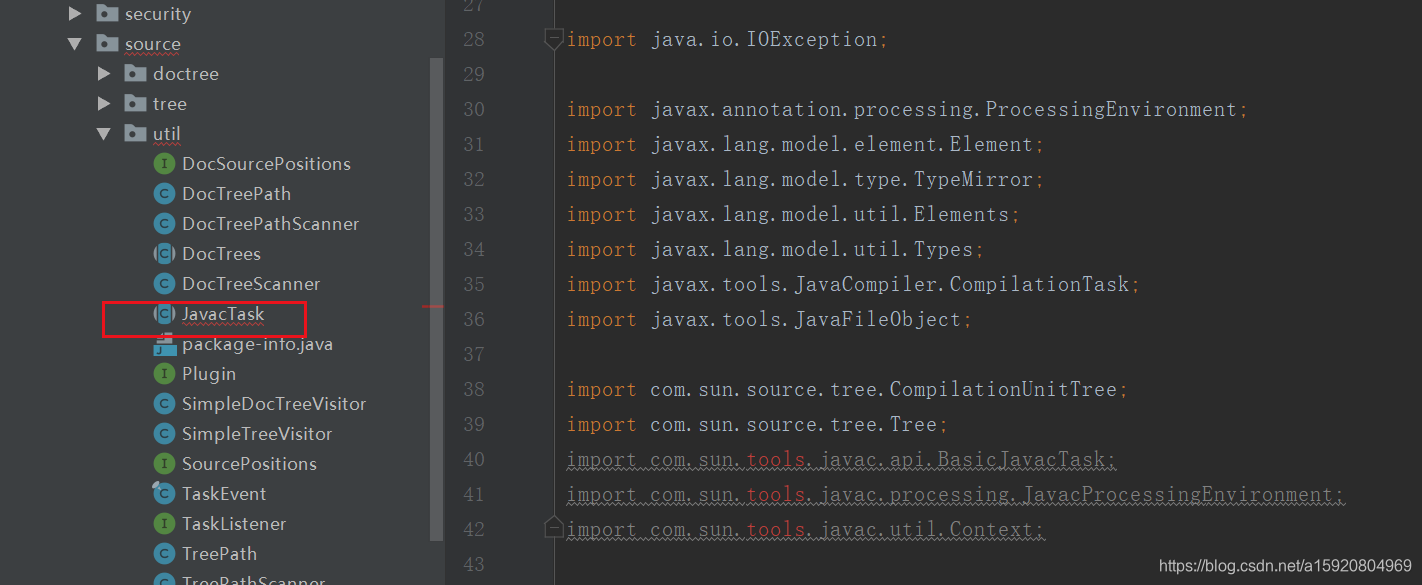Screen dimensions: 1422x585
Task: Click the util folder icon
Action: [x=135, y=134]
